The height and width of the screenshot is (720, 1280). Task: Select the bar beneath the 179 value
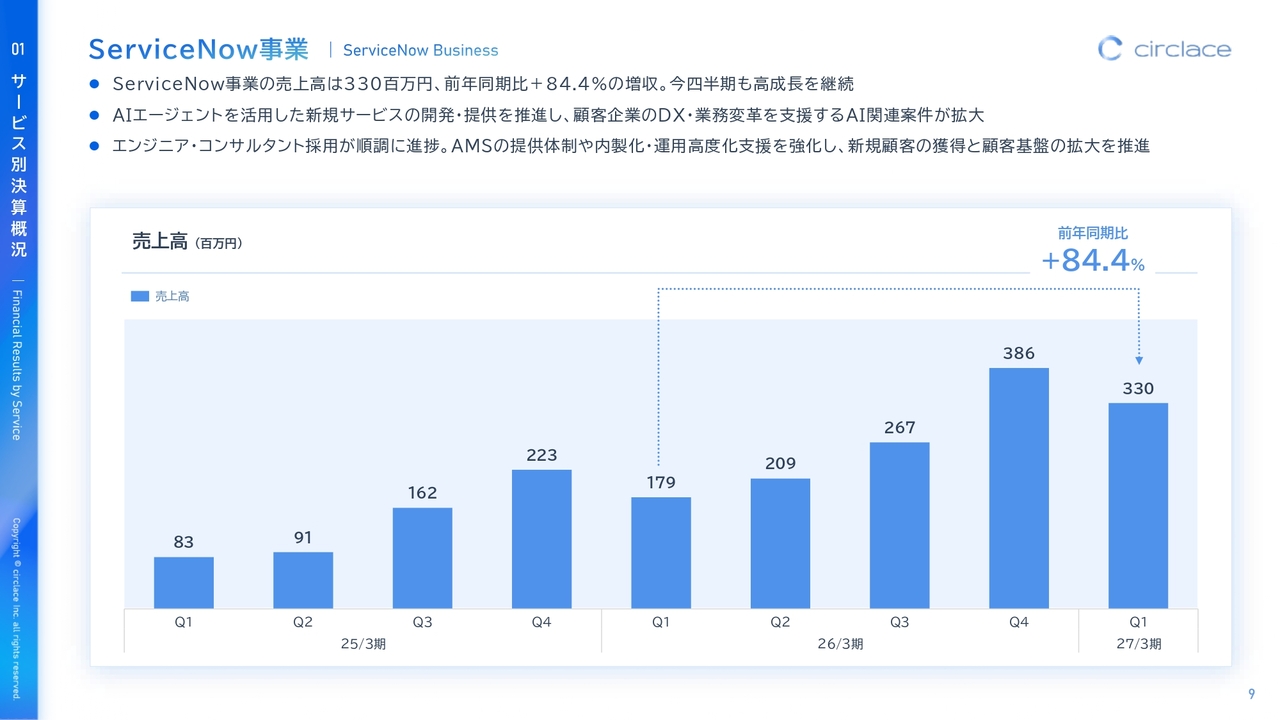point(661,553)
